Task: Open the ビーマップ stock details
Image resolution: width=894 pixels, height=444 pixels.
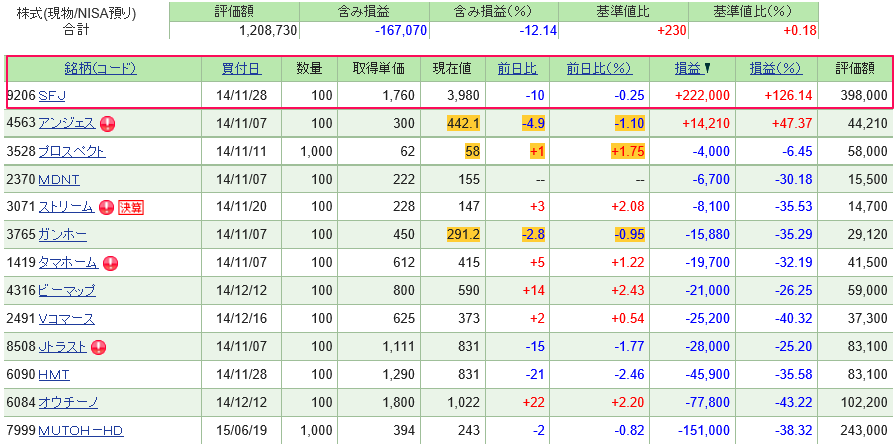Action: [67, 292]
